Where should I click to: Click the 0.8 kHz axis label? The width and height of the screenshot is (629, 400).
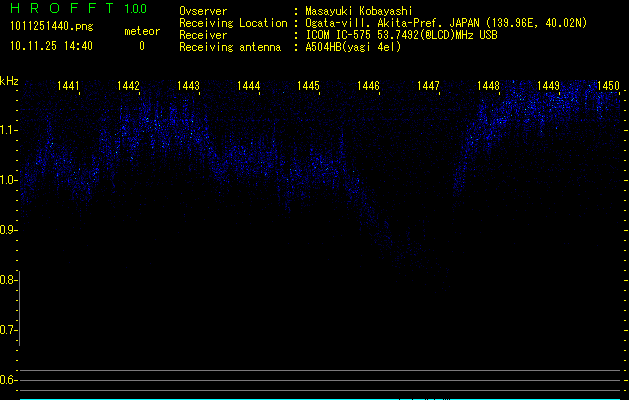[x=8, y=280]
